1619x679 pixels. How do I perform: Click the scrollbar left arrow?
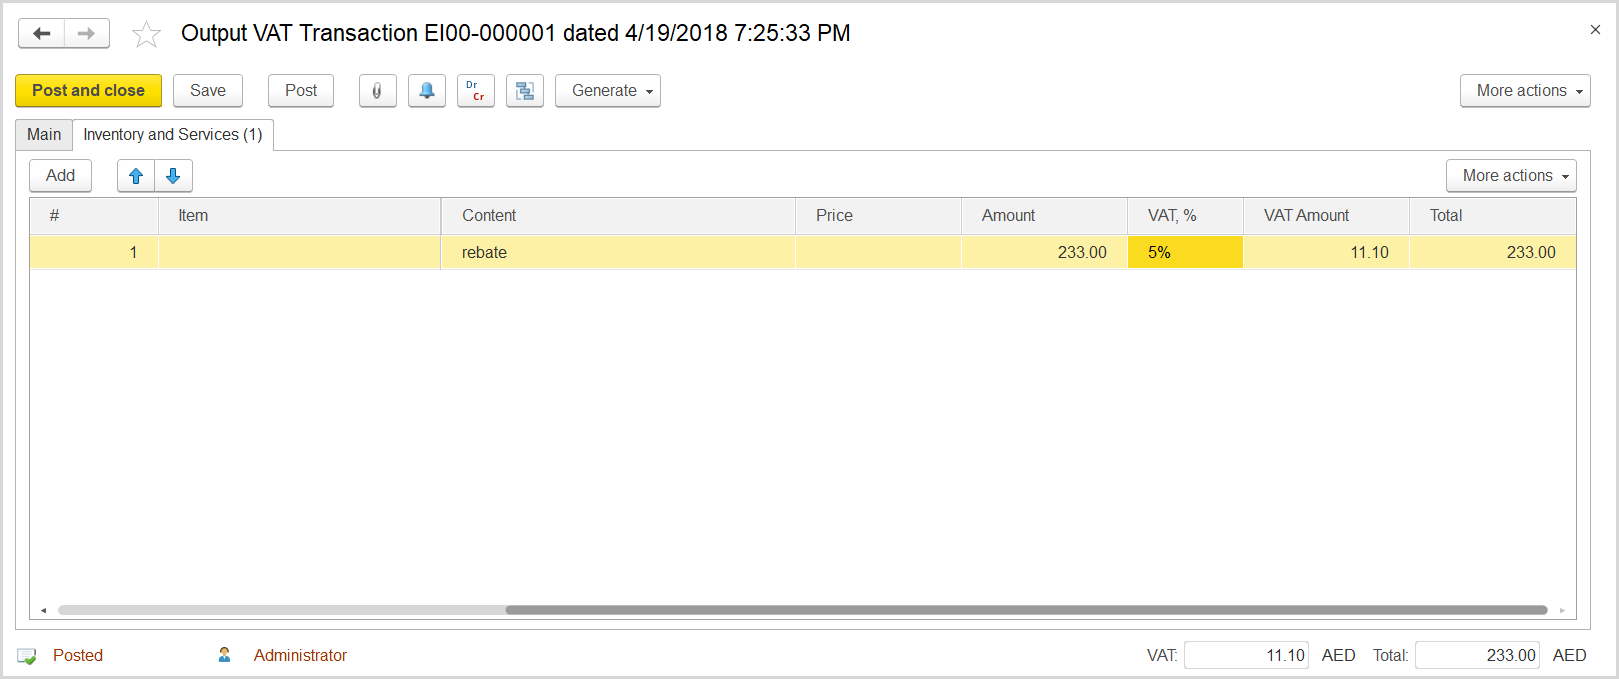tap(43, 610)
